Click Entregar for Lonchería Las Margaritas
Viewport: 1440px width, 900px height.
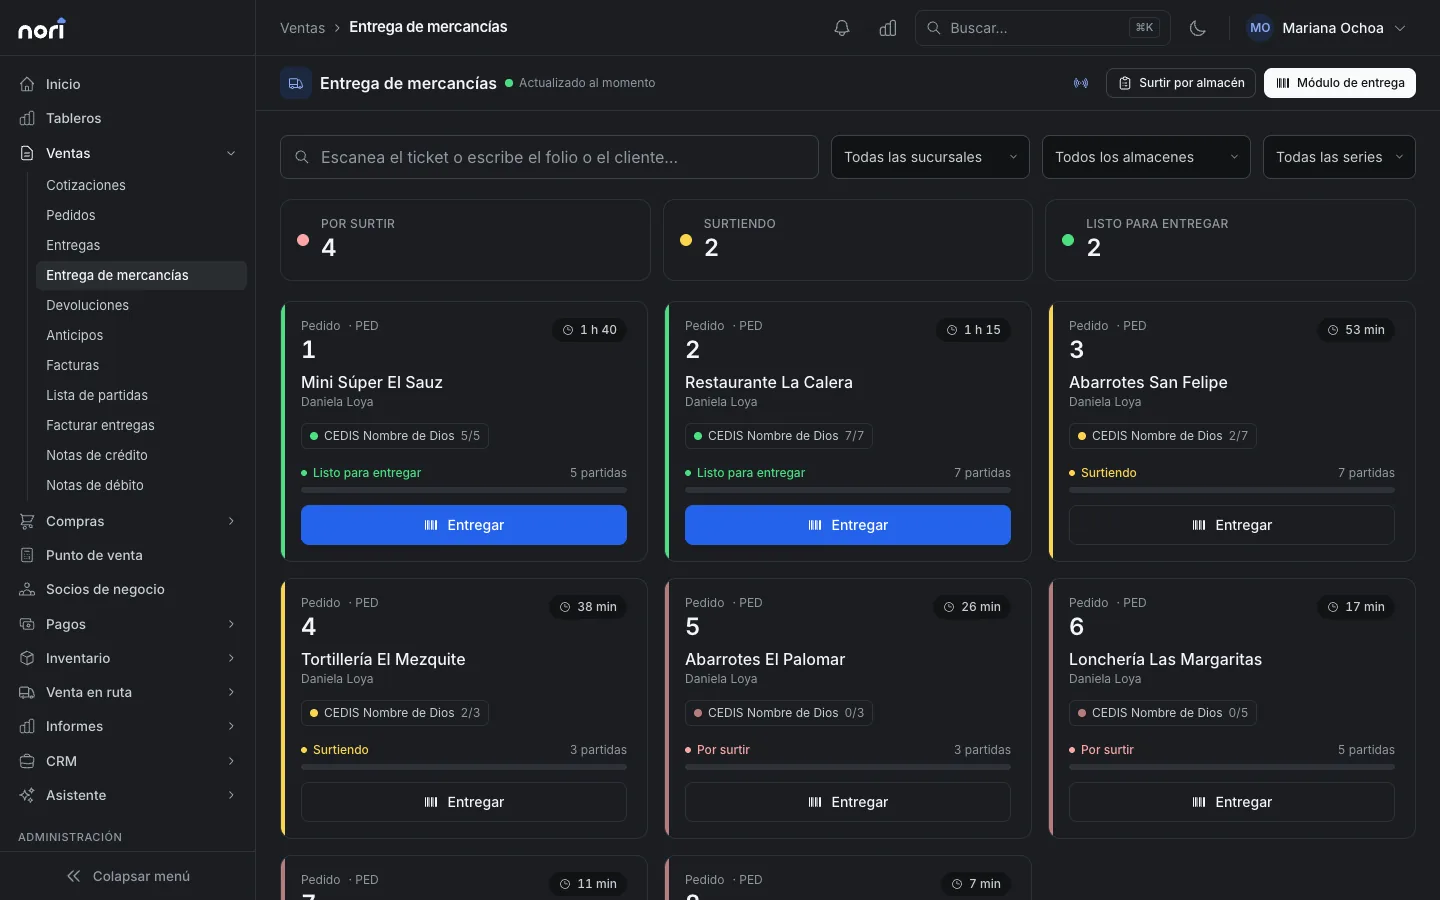(x=1232, y=802)
